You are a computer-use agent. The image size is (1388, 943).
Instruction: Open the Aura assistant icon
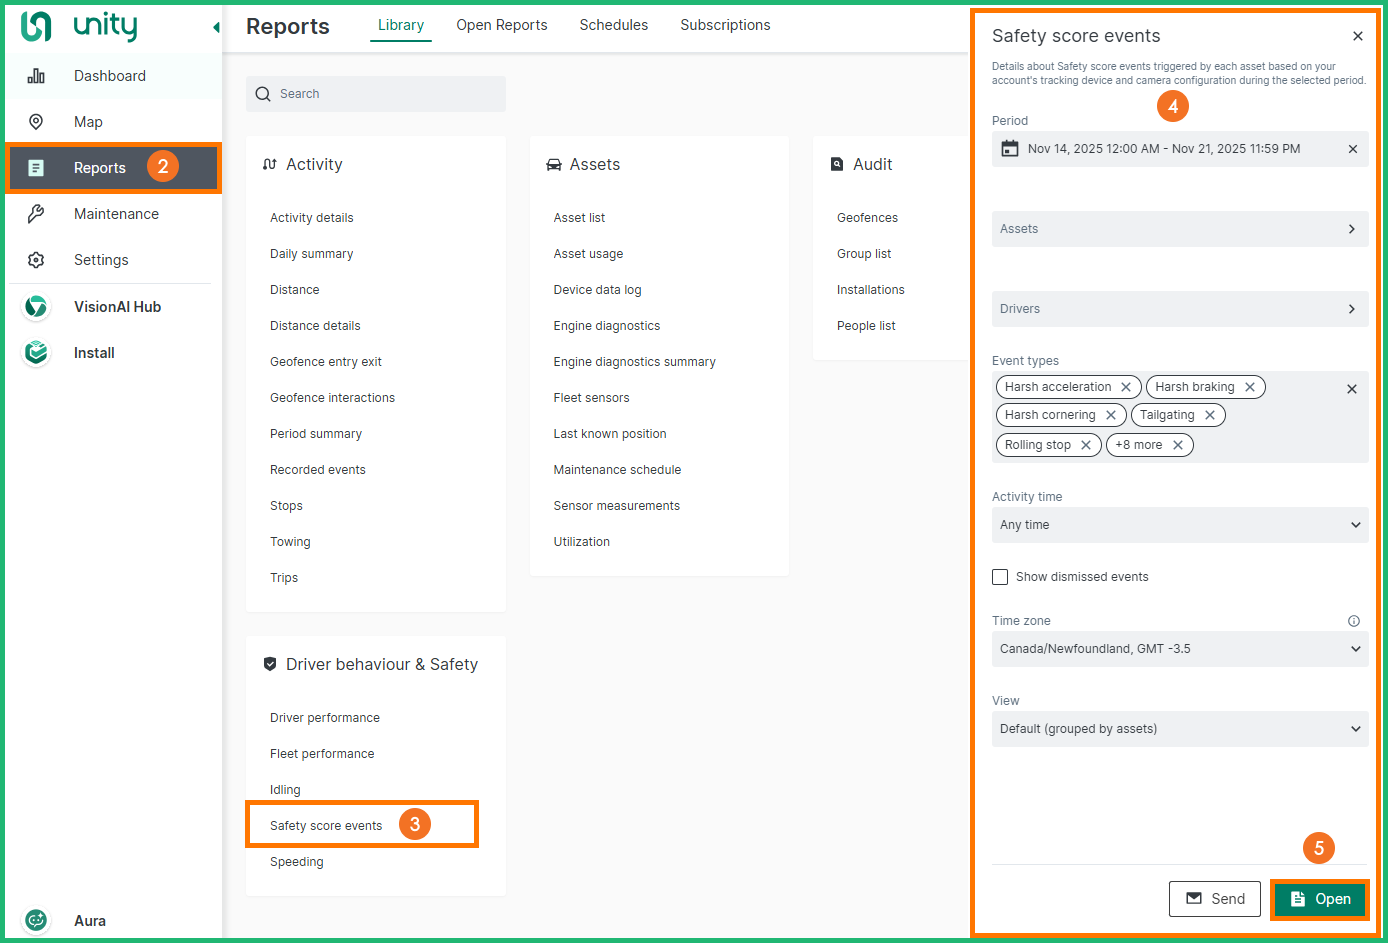coord(36,920)
